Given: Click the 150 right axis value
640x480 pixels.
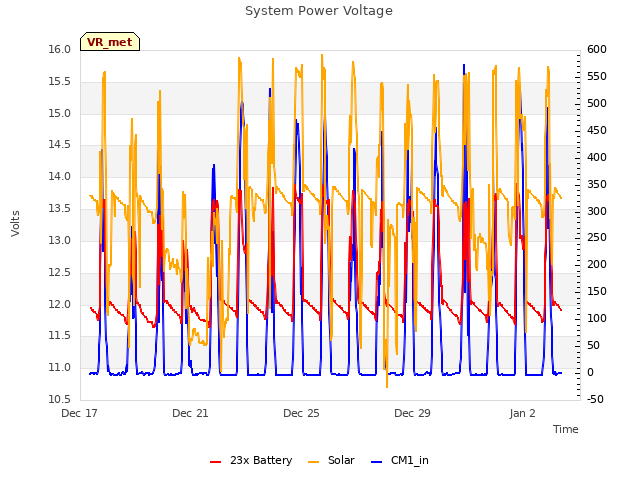Looking at the screenshot, I should [597, 291].
